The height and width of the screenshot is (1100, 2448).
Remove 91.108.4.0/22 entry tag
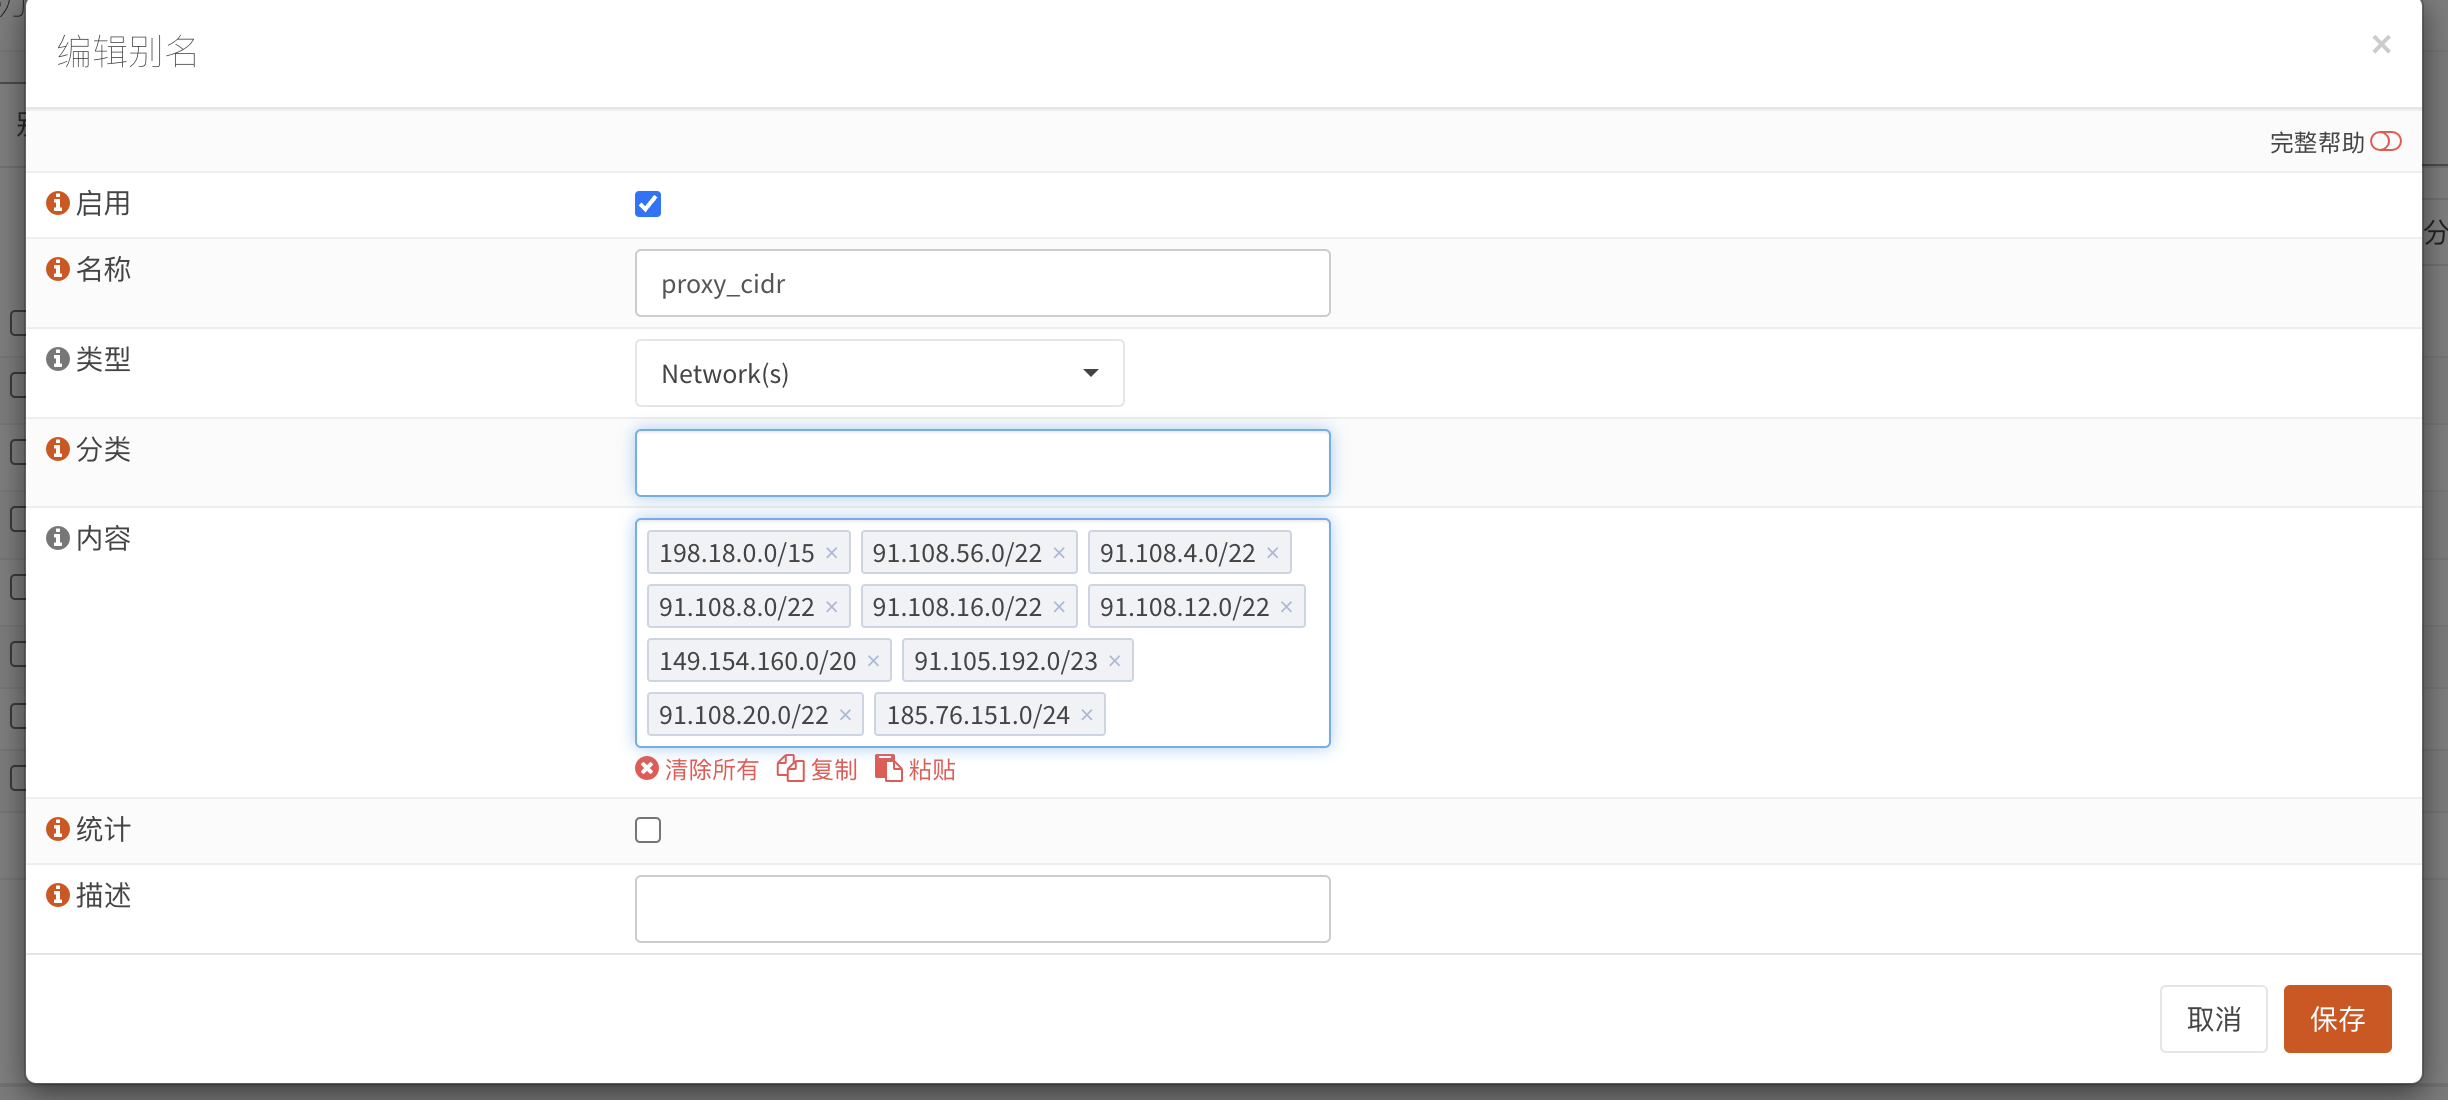click(x=1273, y=553)
